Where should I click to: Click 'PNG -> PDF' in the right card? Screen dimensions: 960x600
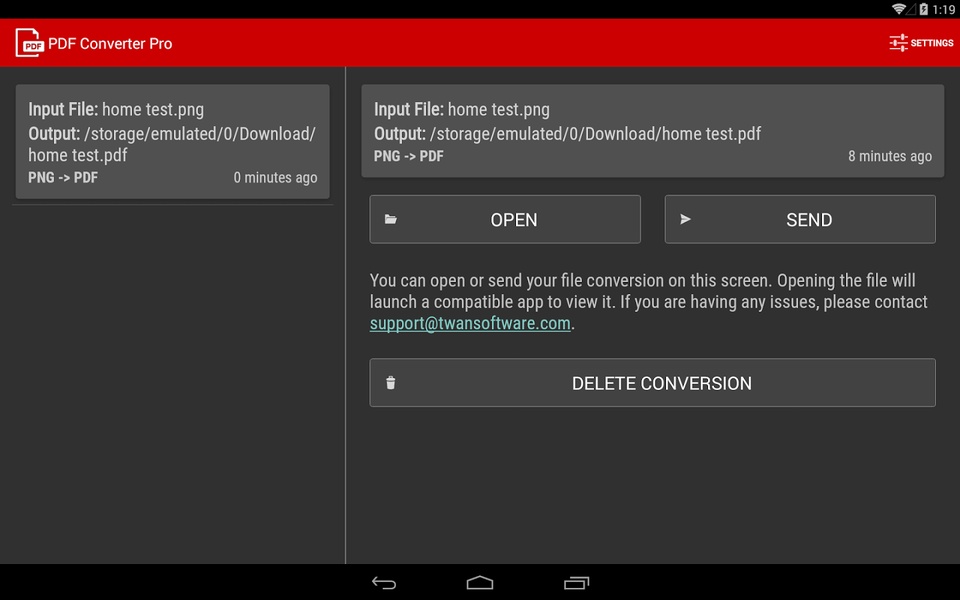409,156
